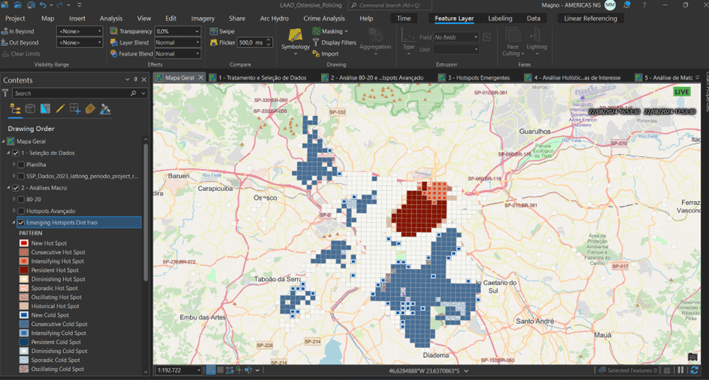This screenshot has width=709, height=380.
Task: Click the Type extrusion icon
Action: coord(408,35)
